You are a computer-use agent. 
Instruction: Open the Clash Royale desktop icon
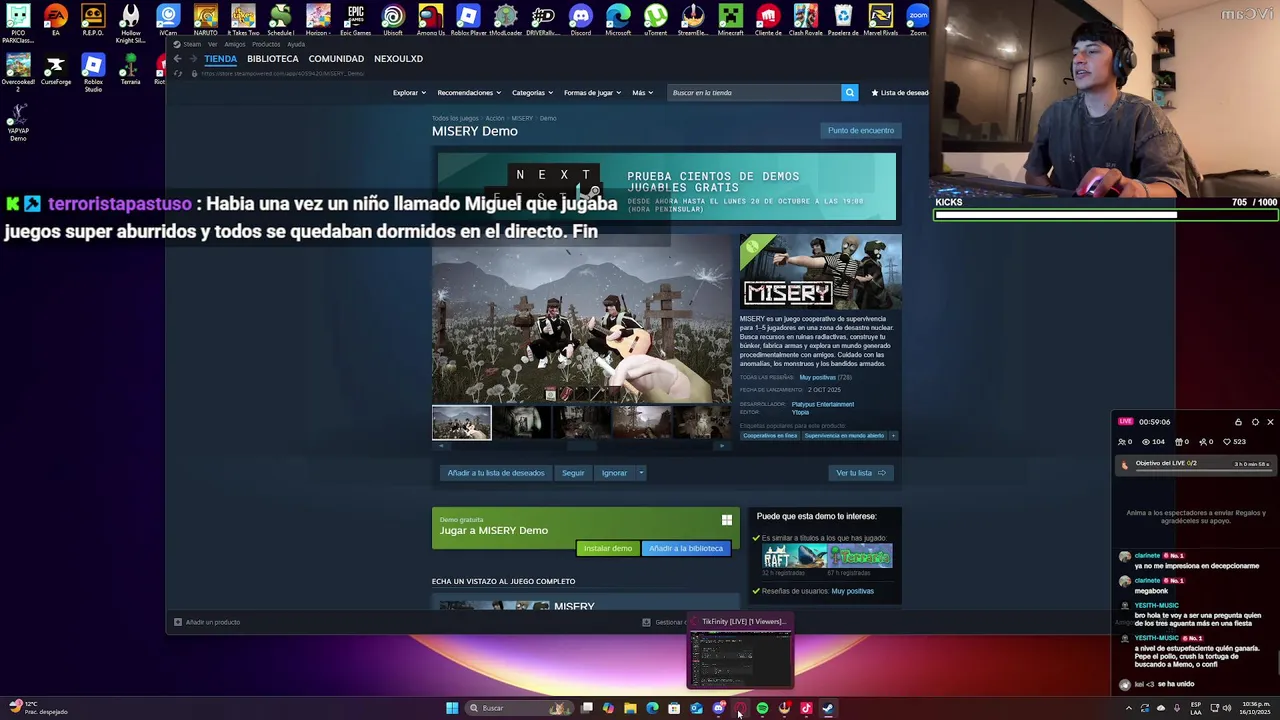pyautogui.click(x=805, y=20)
